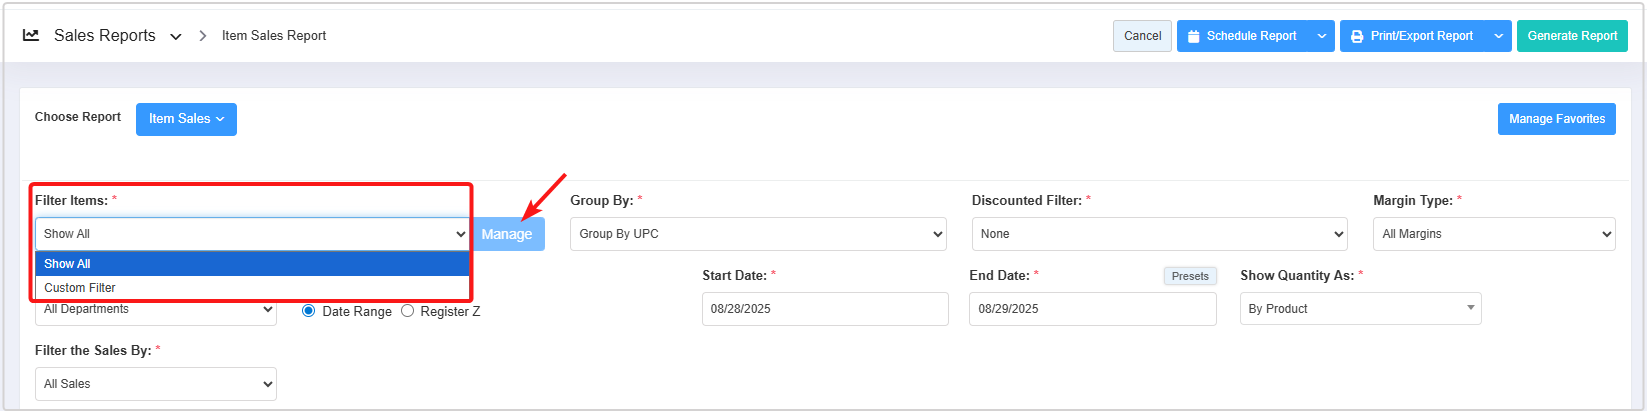
Task: Click the Start Date input field
Action: pyautogui.click(x=824, y=309)
